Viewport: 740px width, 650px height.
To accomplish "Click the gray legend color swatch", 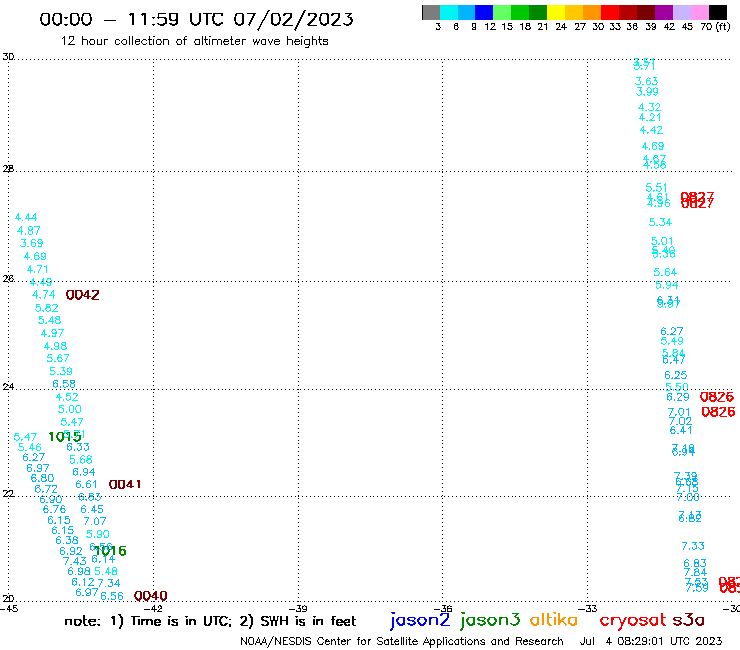I will click(x=431, y=12).
